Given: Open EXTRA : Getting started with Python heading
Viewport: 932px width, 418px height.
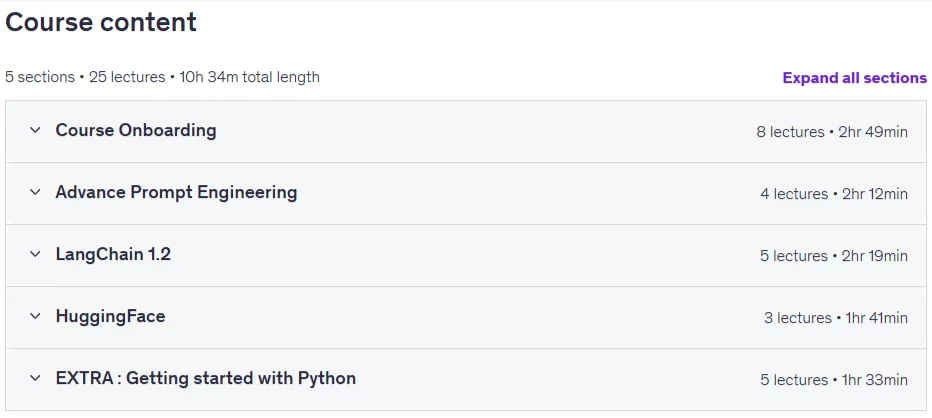Looking at the screenshot, I should coord(206,378).
